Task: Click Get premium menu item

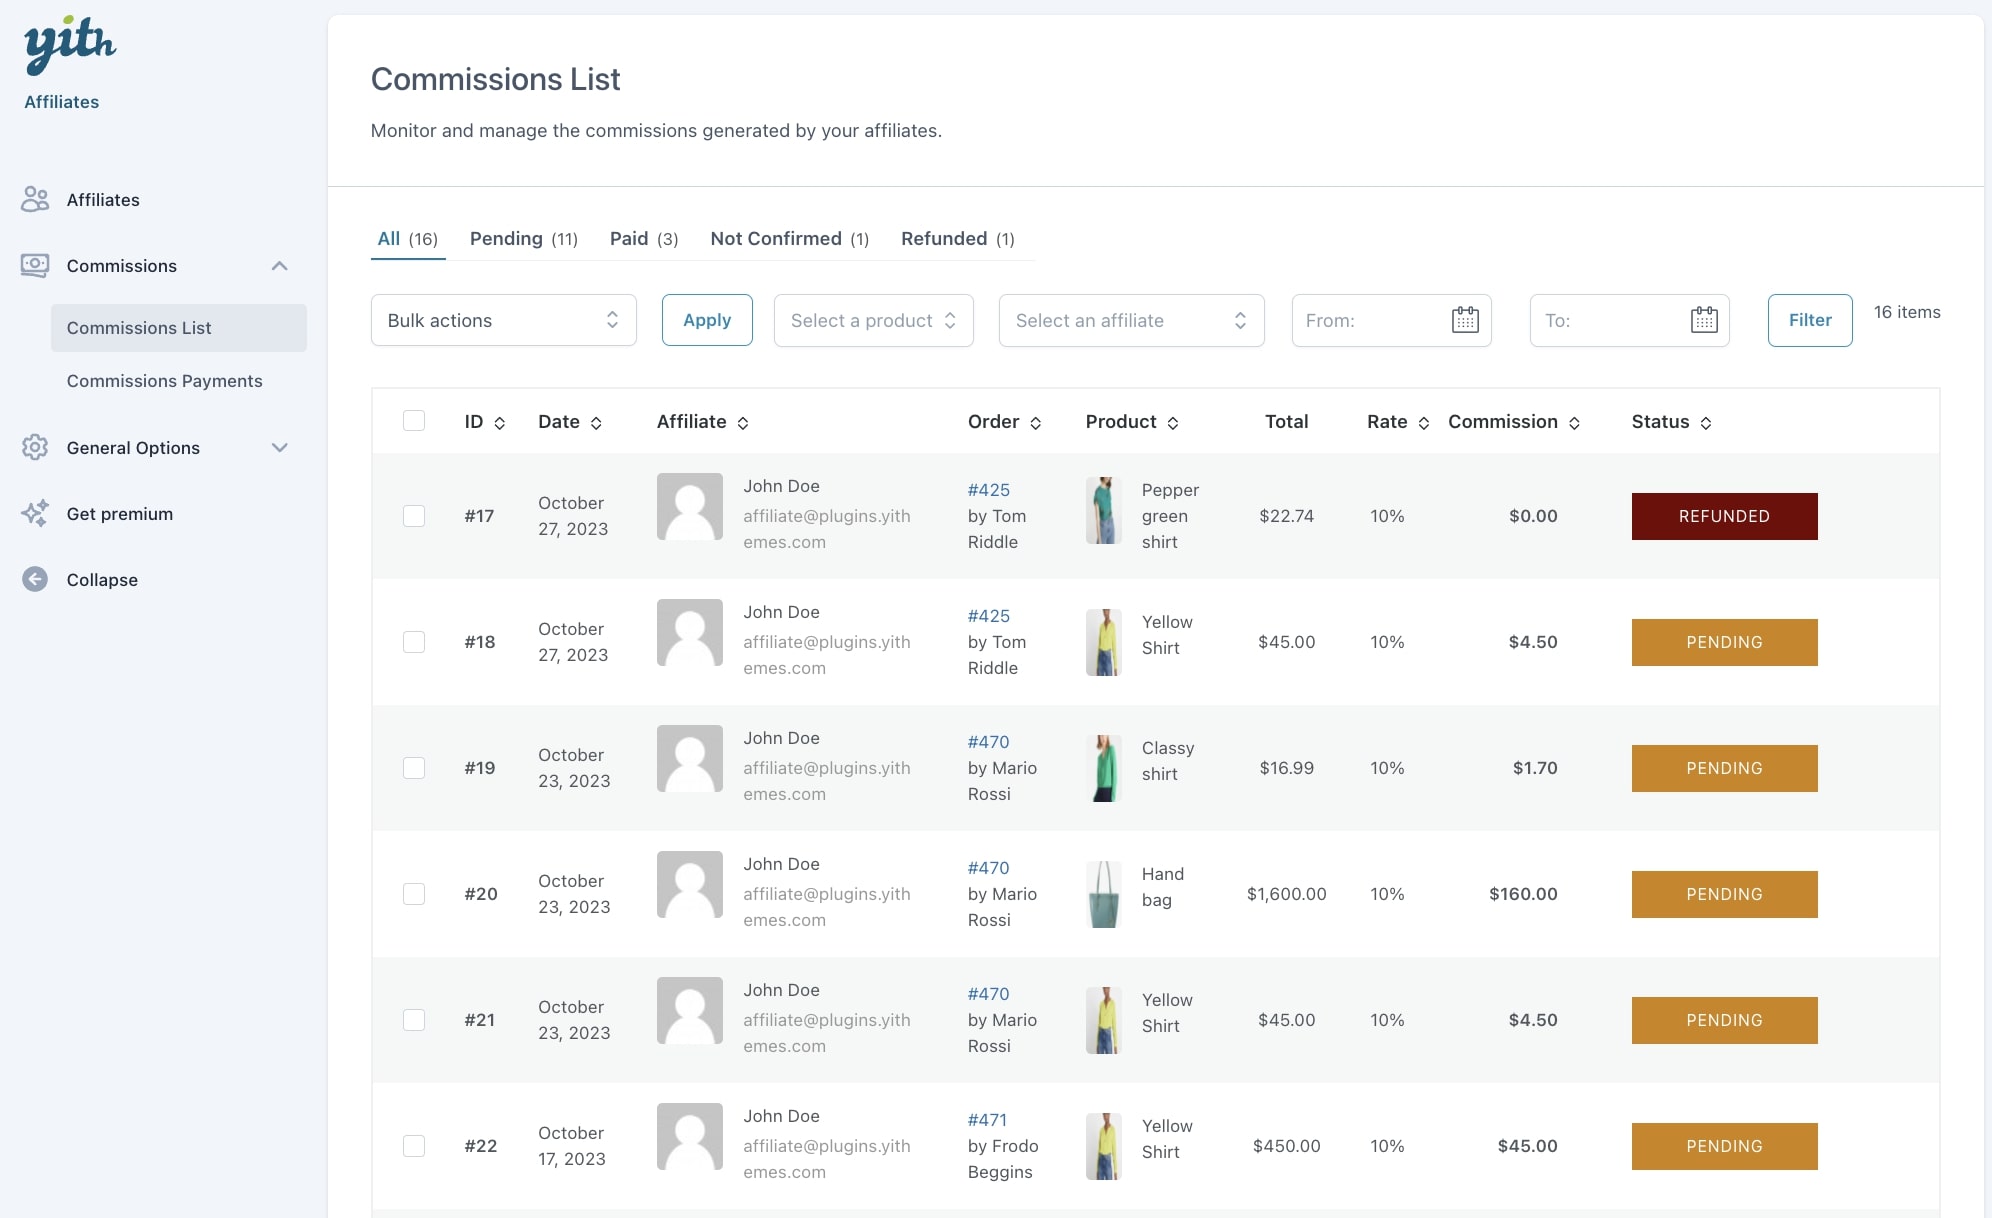Action: [x=120, y=514]
